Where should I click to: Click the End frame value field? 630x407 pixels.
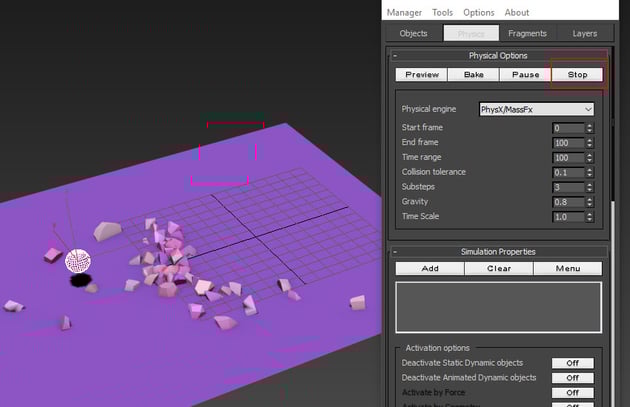[568, 143]
